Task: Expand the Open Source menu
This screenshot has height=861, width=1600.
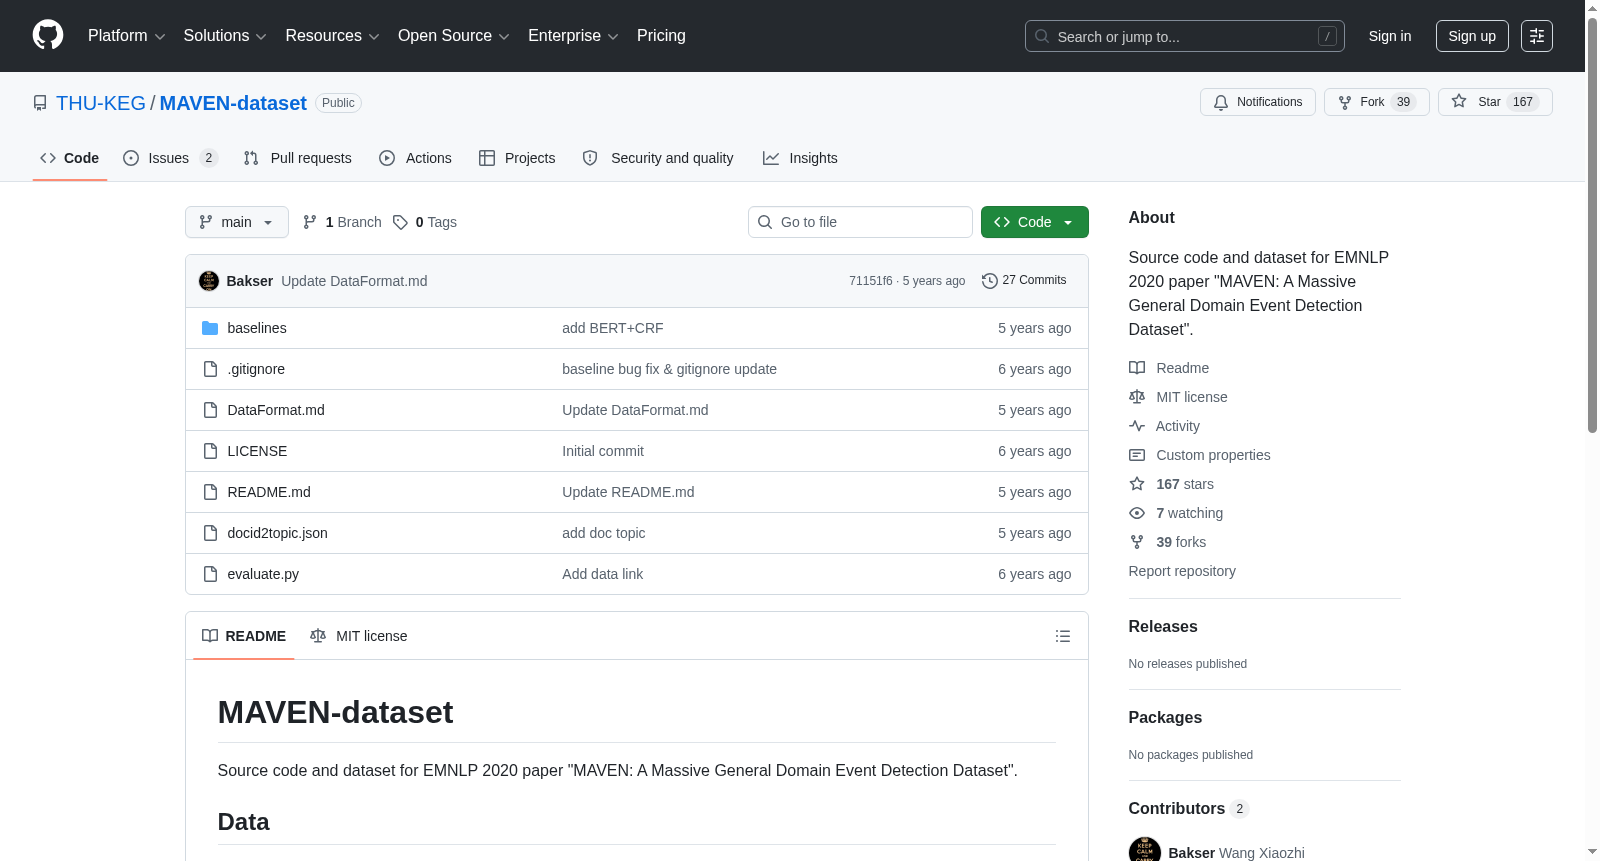Action: point(454,36)
